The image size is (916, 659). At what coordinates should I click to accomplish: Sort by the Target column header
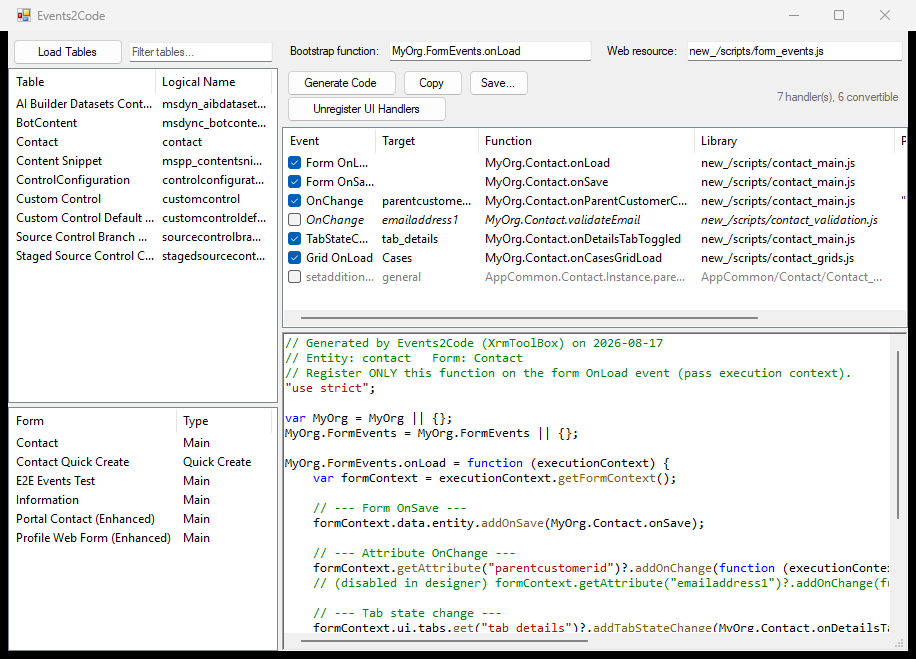[x=426, y=141]
